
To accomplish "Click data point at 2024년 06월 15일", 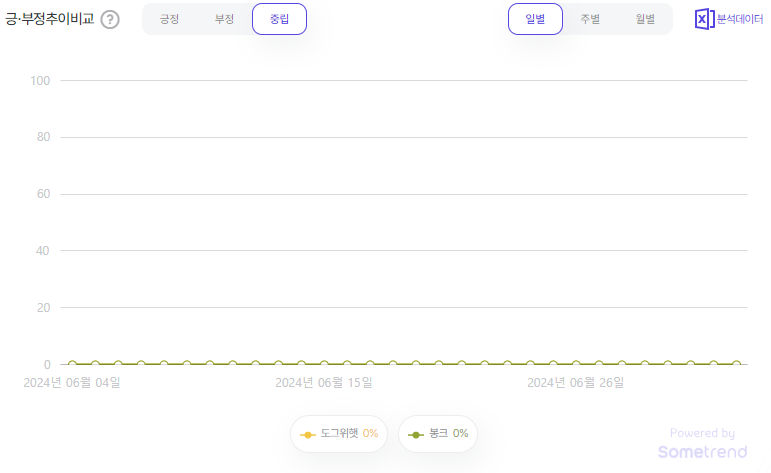I will click(x=324, y=364).
